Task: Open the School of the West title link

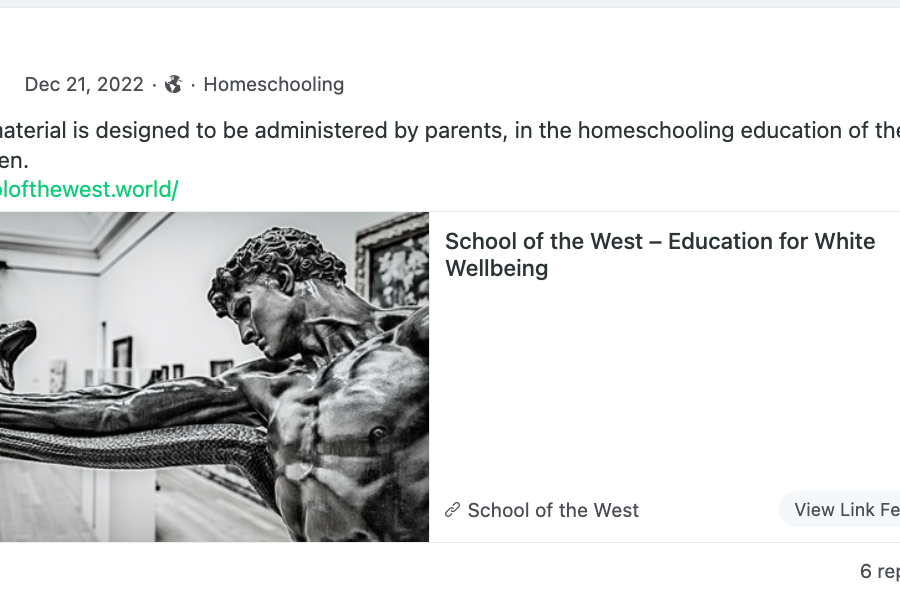Action: 660,255
